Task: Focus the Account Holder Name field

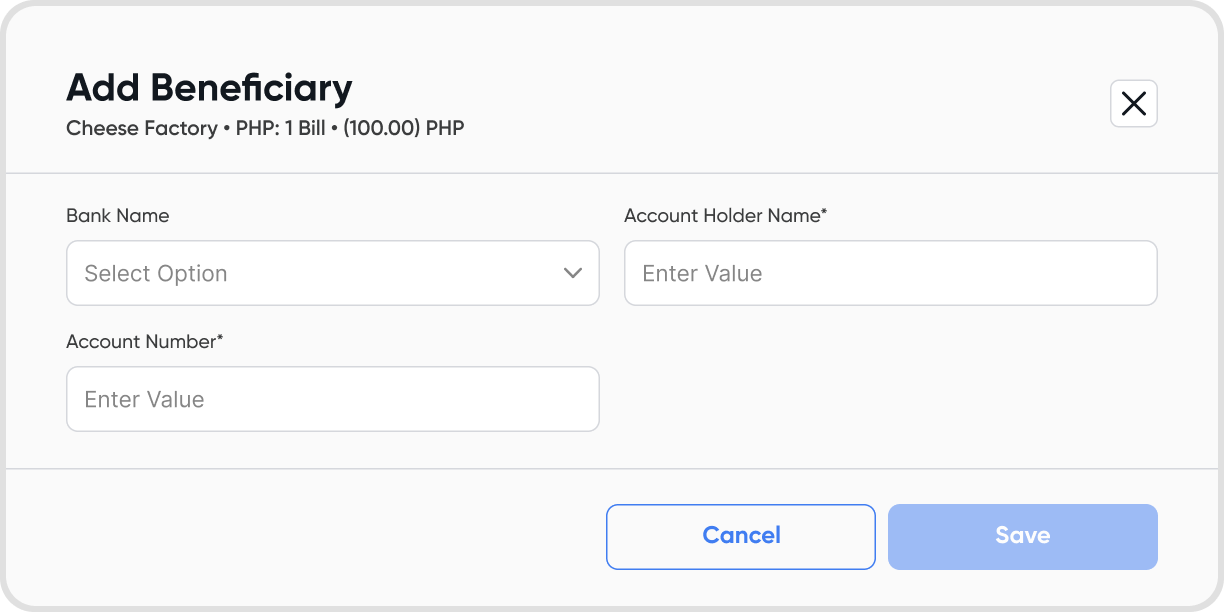Action: pyautogui.click(x=890, y=273)
